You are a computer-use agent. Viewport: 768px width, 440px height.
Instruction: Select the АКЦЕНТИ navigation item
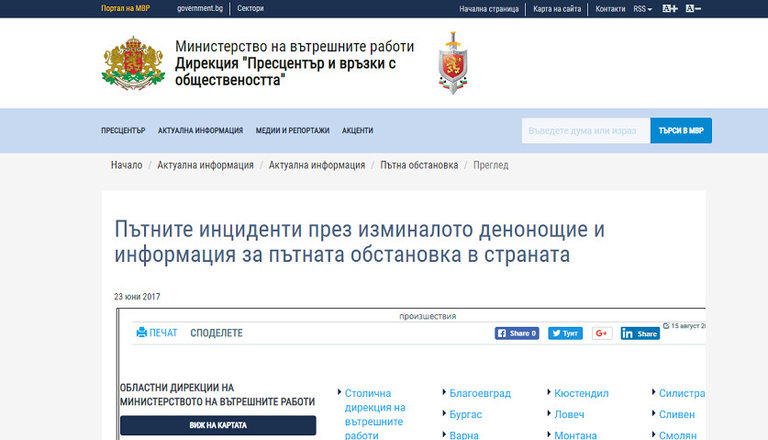[x=357, y=131]
